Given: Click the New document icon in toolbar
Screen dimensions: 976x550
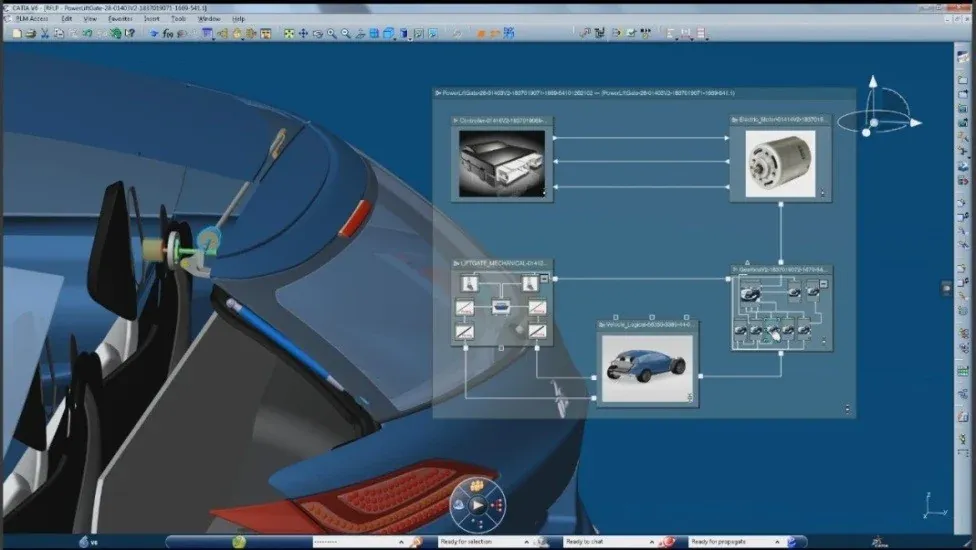Looking at the screenshot, I should pos(17,33).
